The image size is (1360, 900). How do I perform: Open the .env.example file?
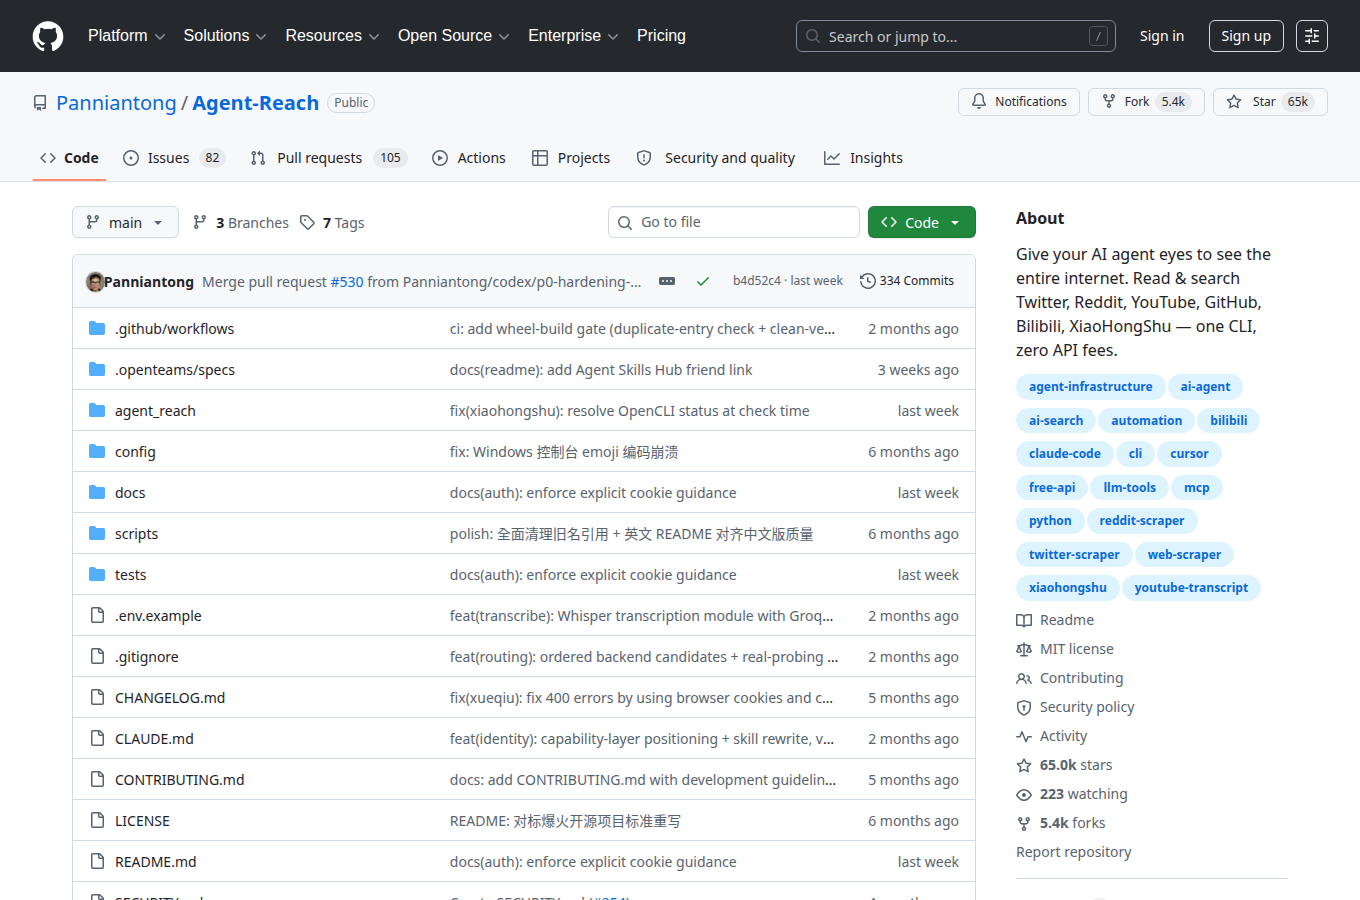[158, 616]
